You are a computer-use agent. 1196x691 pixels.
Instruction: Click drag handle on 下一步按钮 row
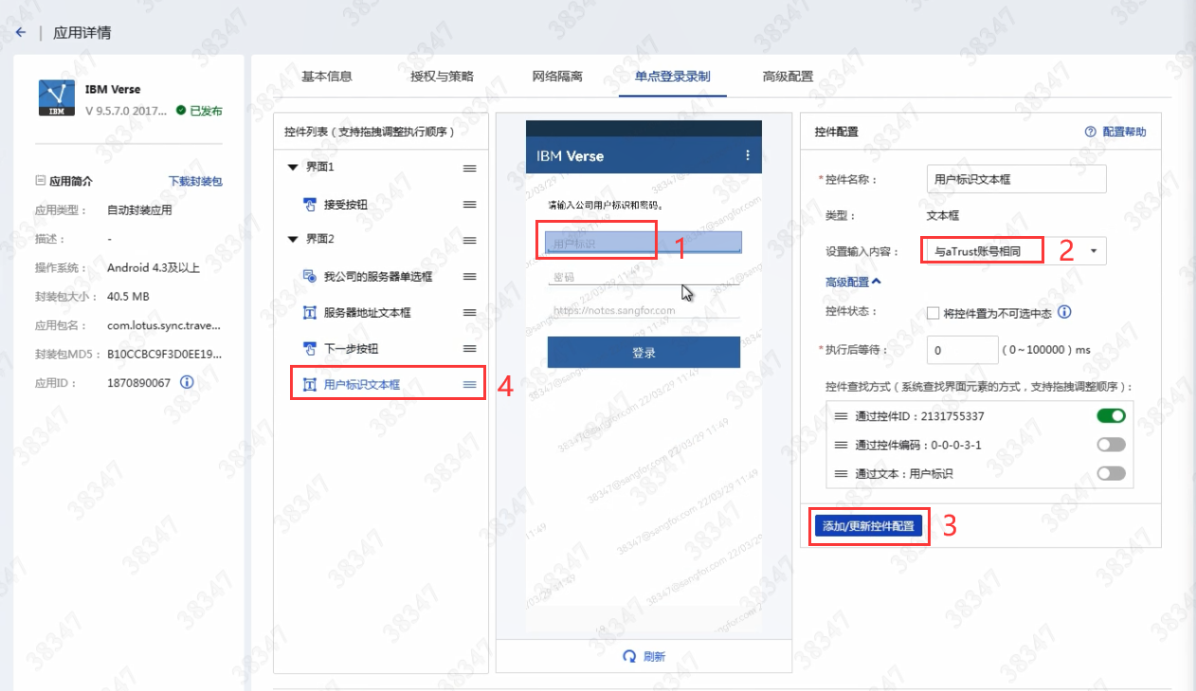[x=470, y=349]
